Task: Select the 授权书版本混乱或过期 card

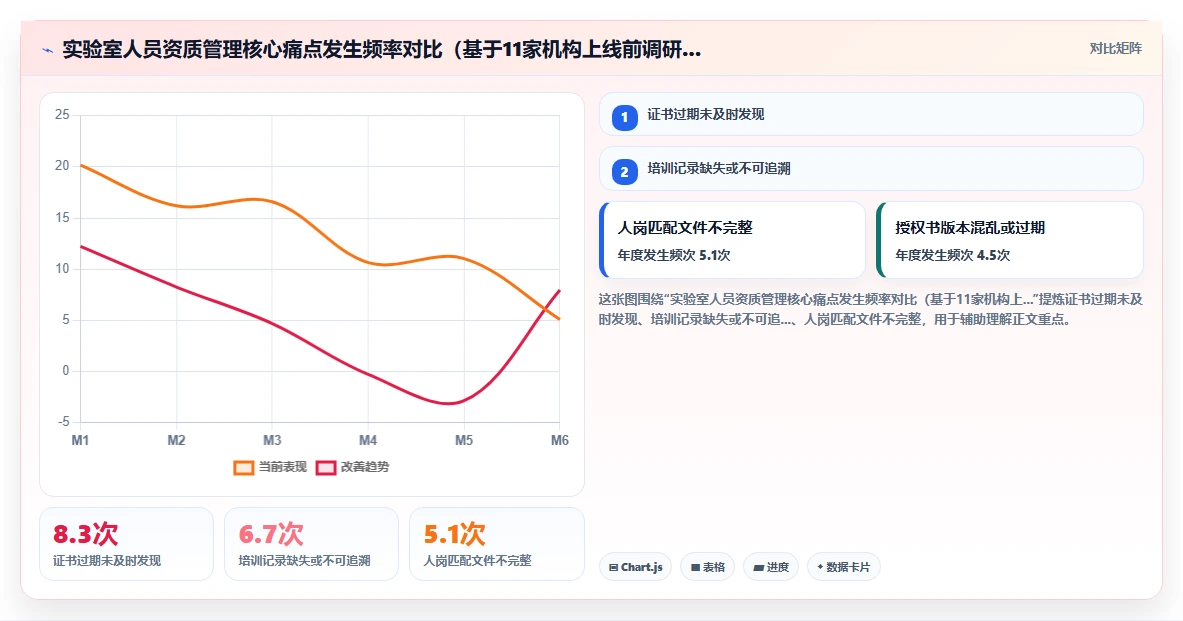Action: [x=1009, y=240]
